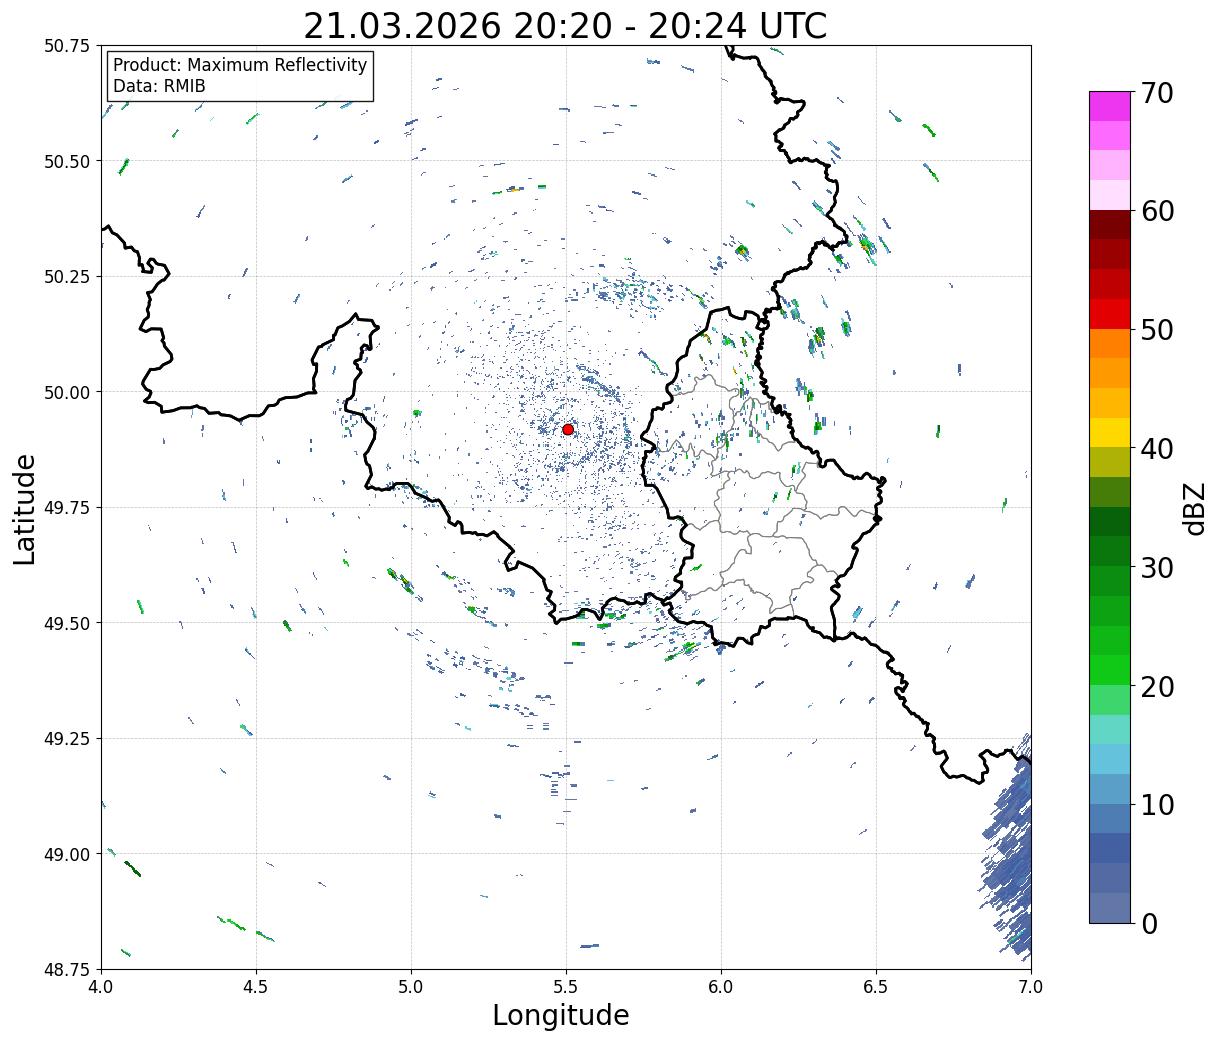Pick the yellow swatch just above 40 dBZ
Image resolution: width=1219 pixels, height=1040 pixels.
point(1110,432)
